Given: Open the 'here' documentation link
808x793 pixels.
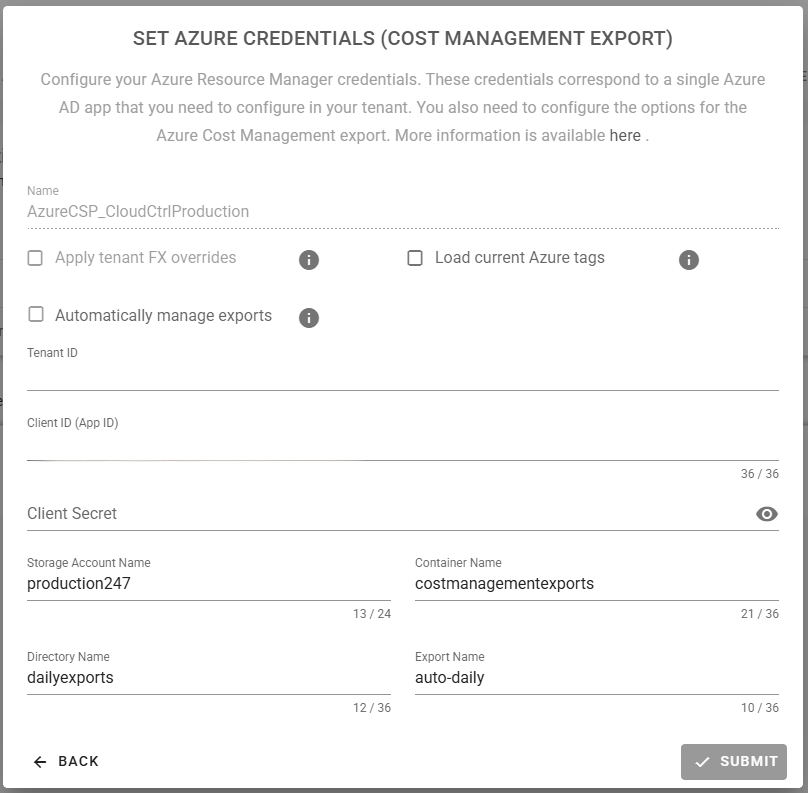Looking at the screenshot, I should pos(625,135).
